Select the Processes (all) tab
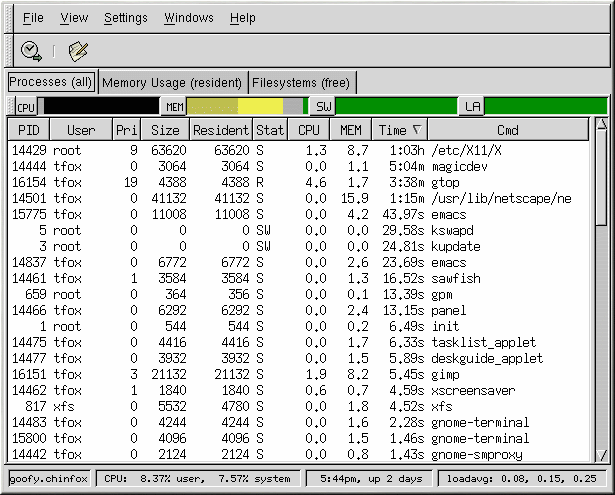 click(x=51, y=82)
